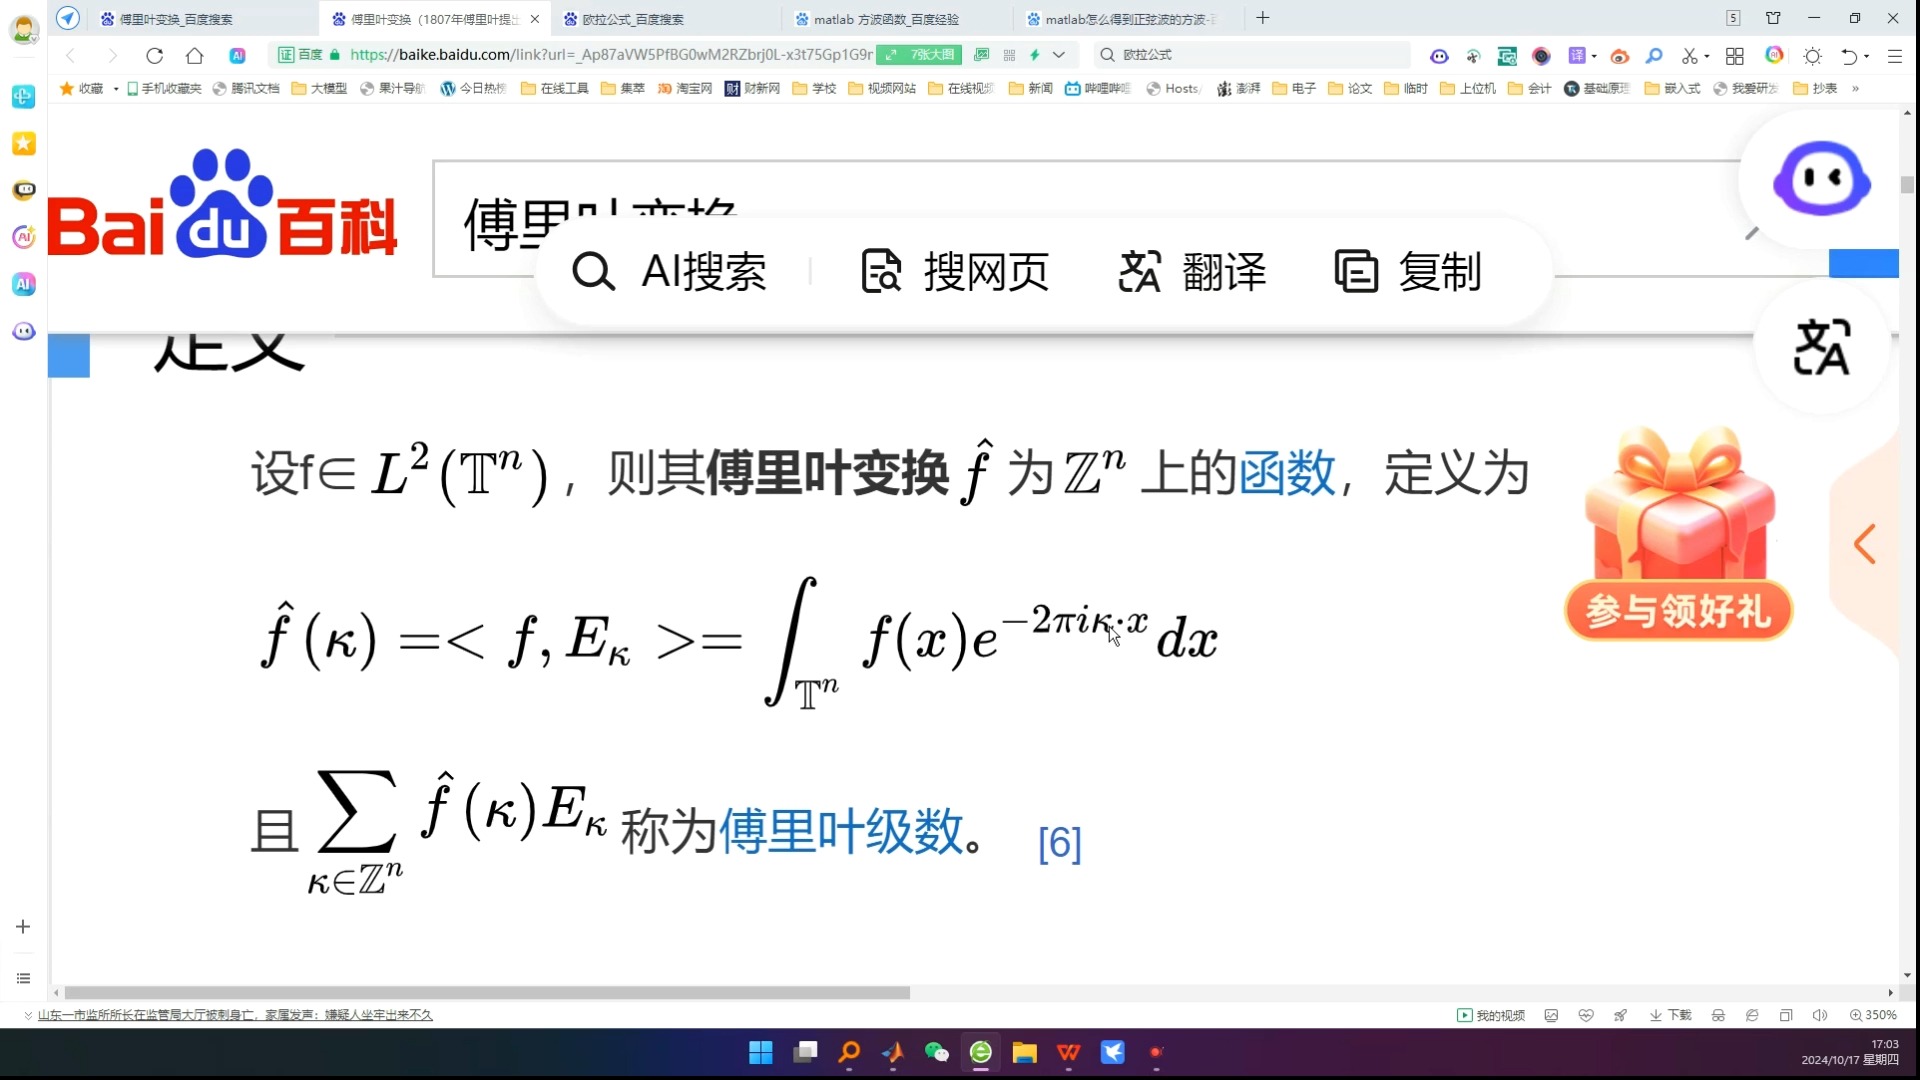This screenshot has width=1920, height=1080.
Task: Open the scissors screenshot tool in toolbar
Action: click(x=1690, y=55)
